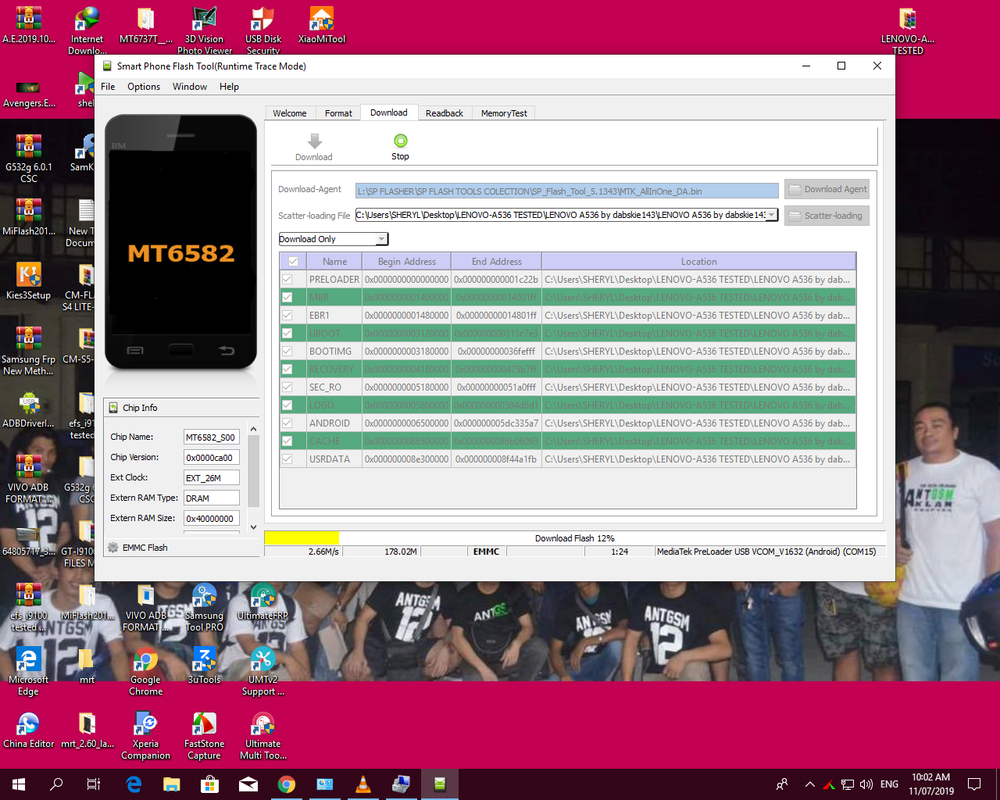
Task: Click the Location column header
Action: (698, 262)
